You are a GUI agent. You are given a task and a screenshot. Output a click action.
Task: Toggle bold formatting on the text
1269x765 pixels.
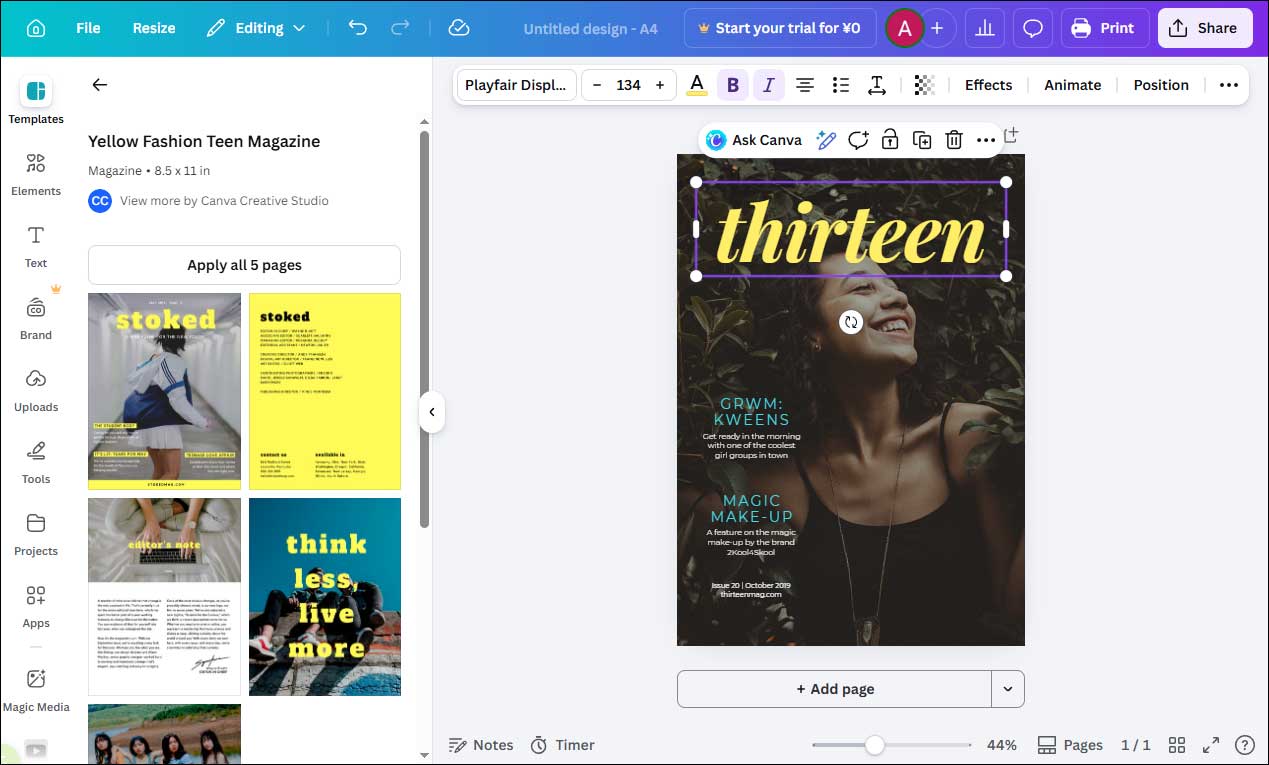[x=733, y=85]
